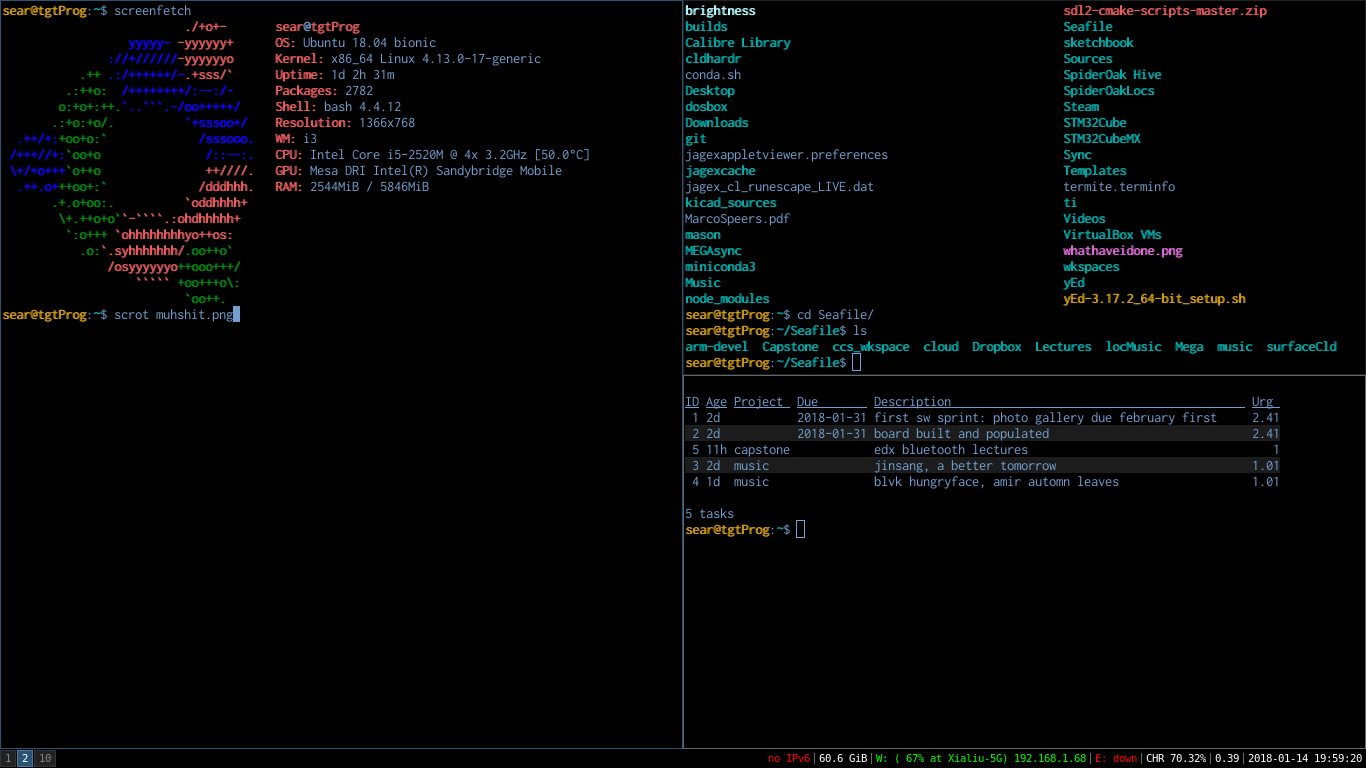Click 'ccs_wkspace' in the Seafile listing
This screenshot has width=1366, height=768.
[871, 347]
